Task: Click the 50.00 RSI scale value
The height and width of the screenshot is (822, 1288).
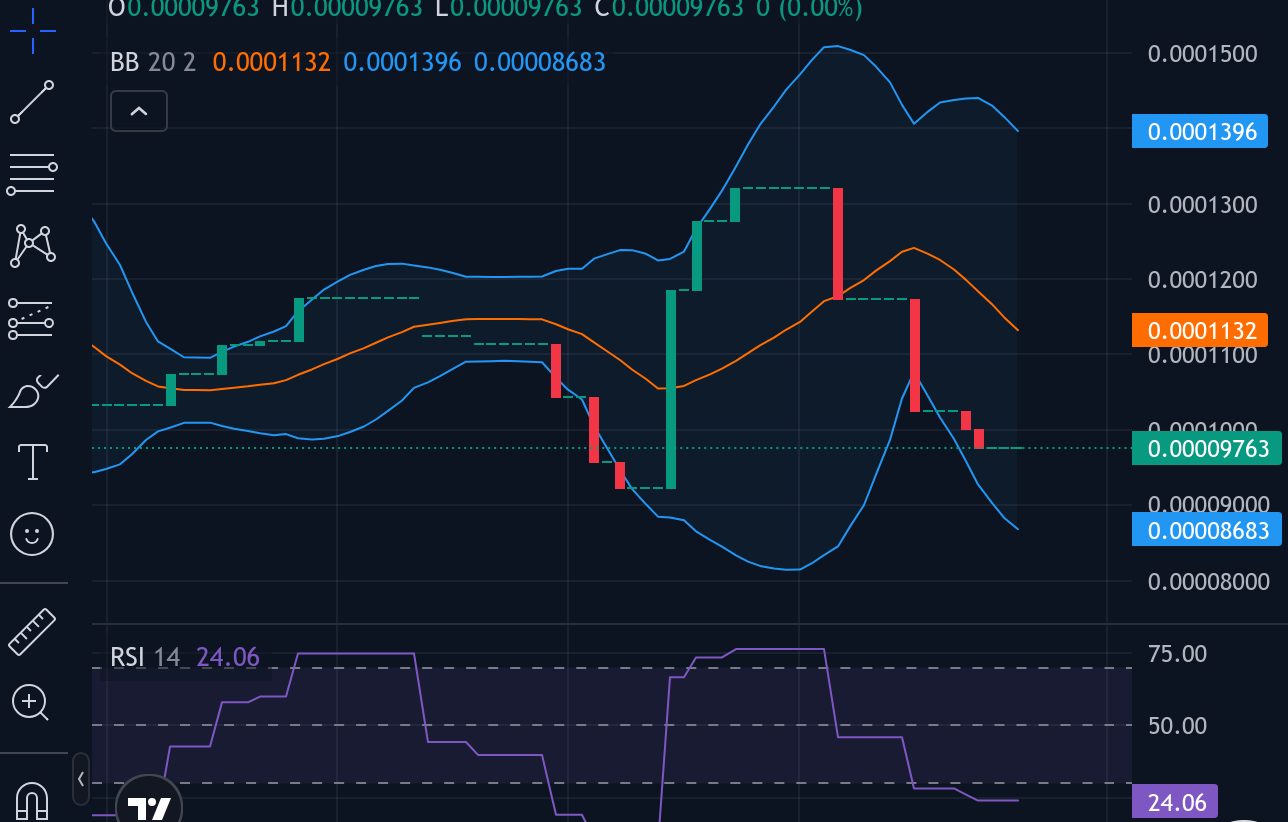Action: click(1177, 725)
